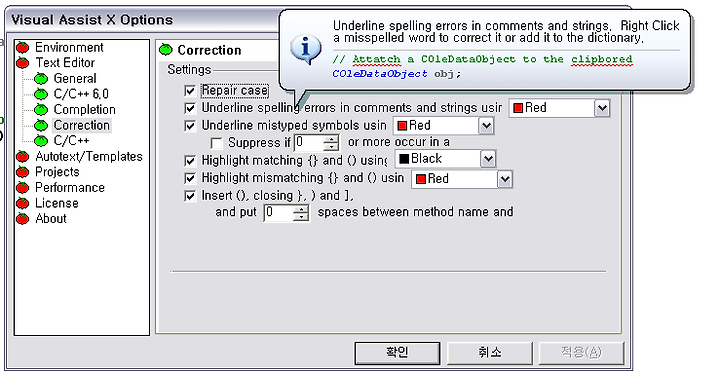Select the Correction tree item

tap(81, 125)
